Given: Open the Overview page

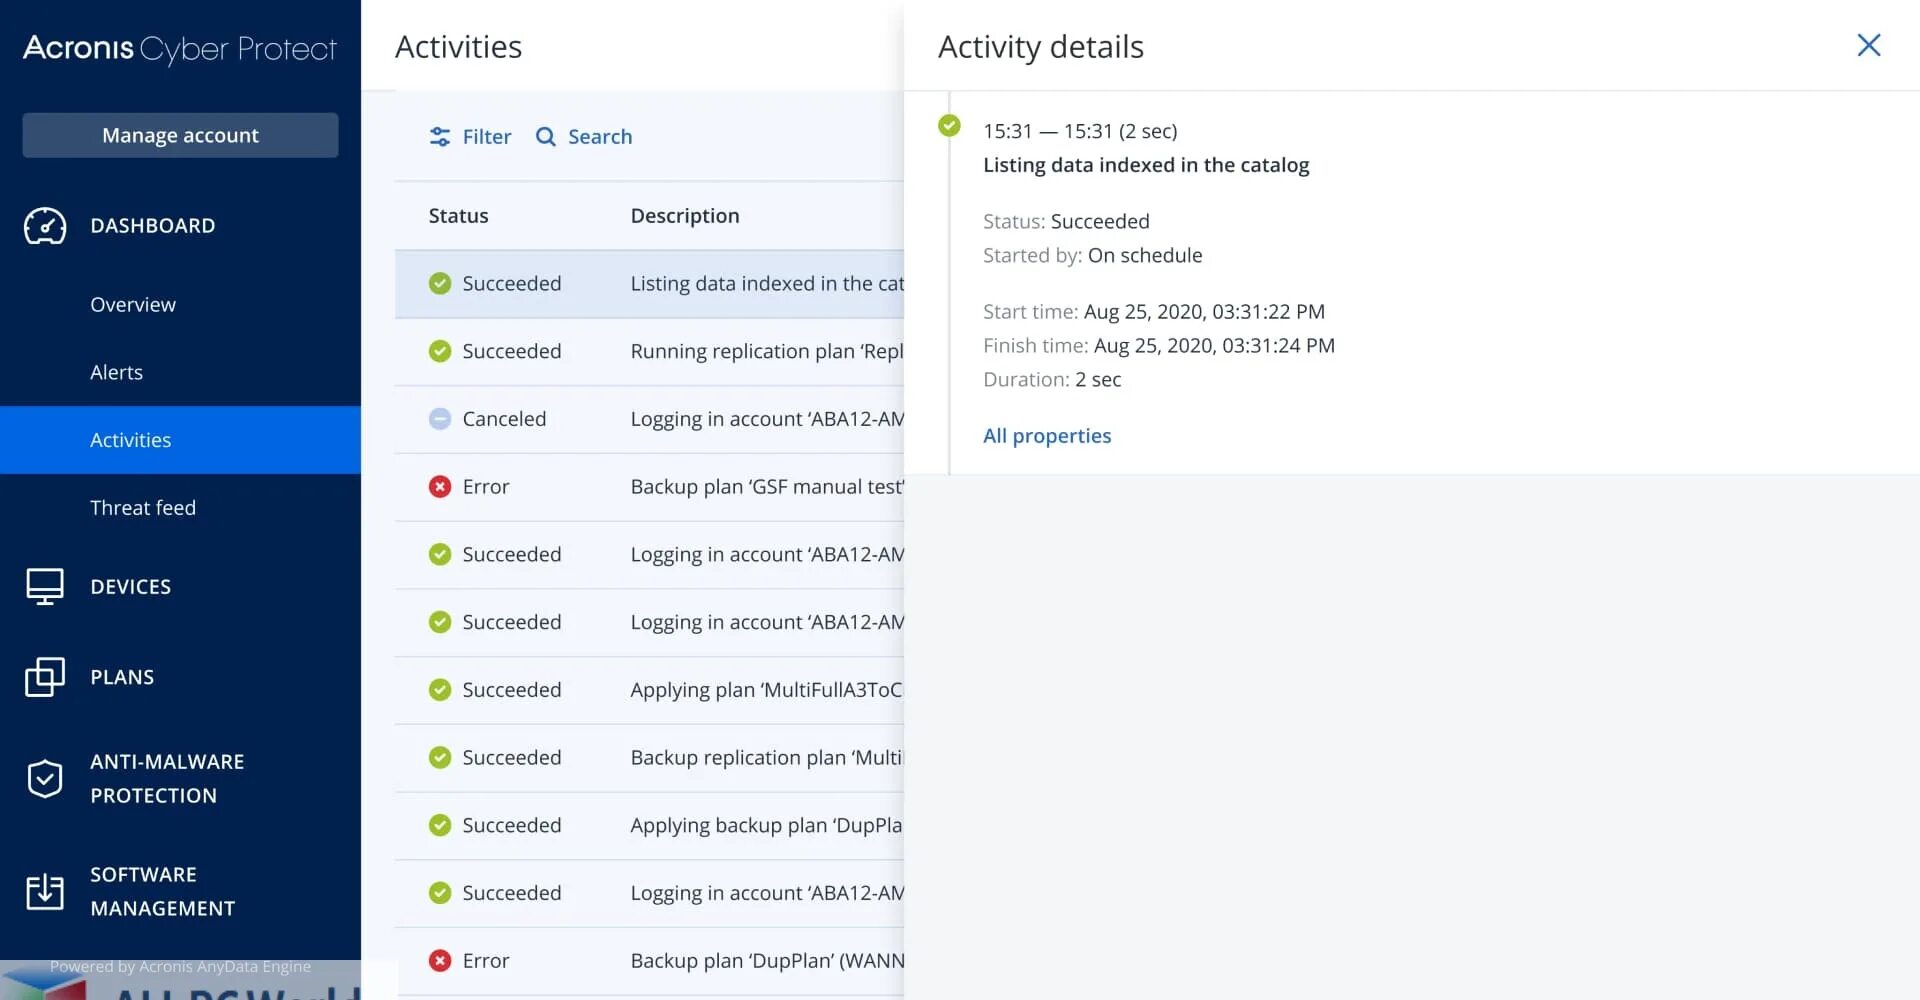Looking at the screenshot, I should [132, 304].
